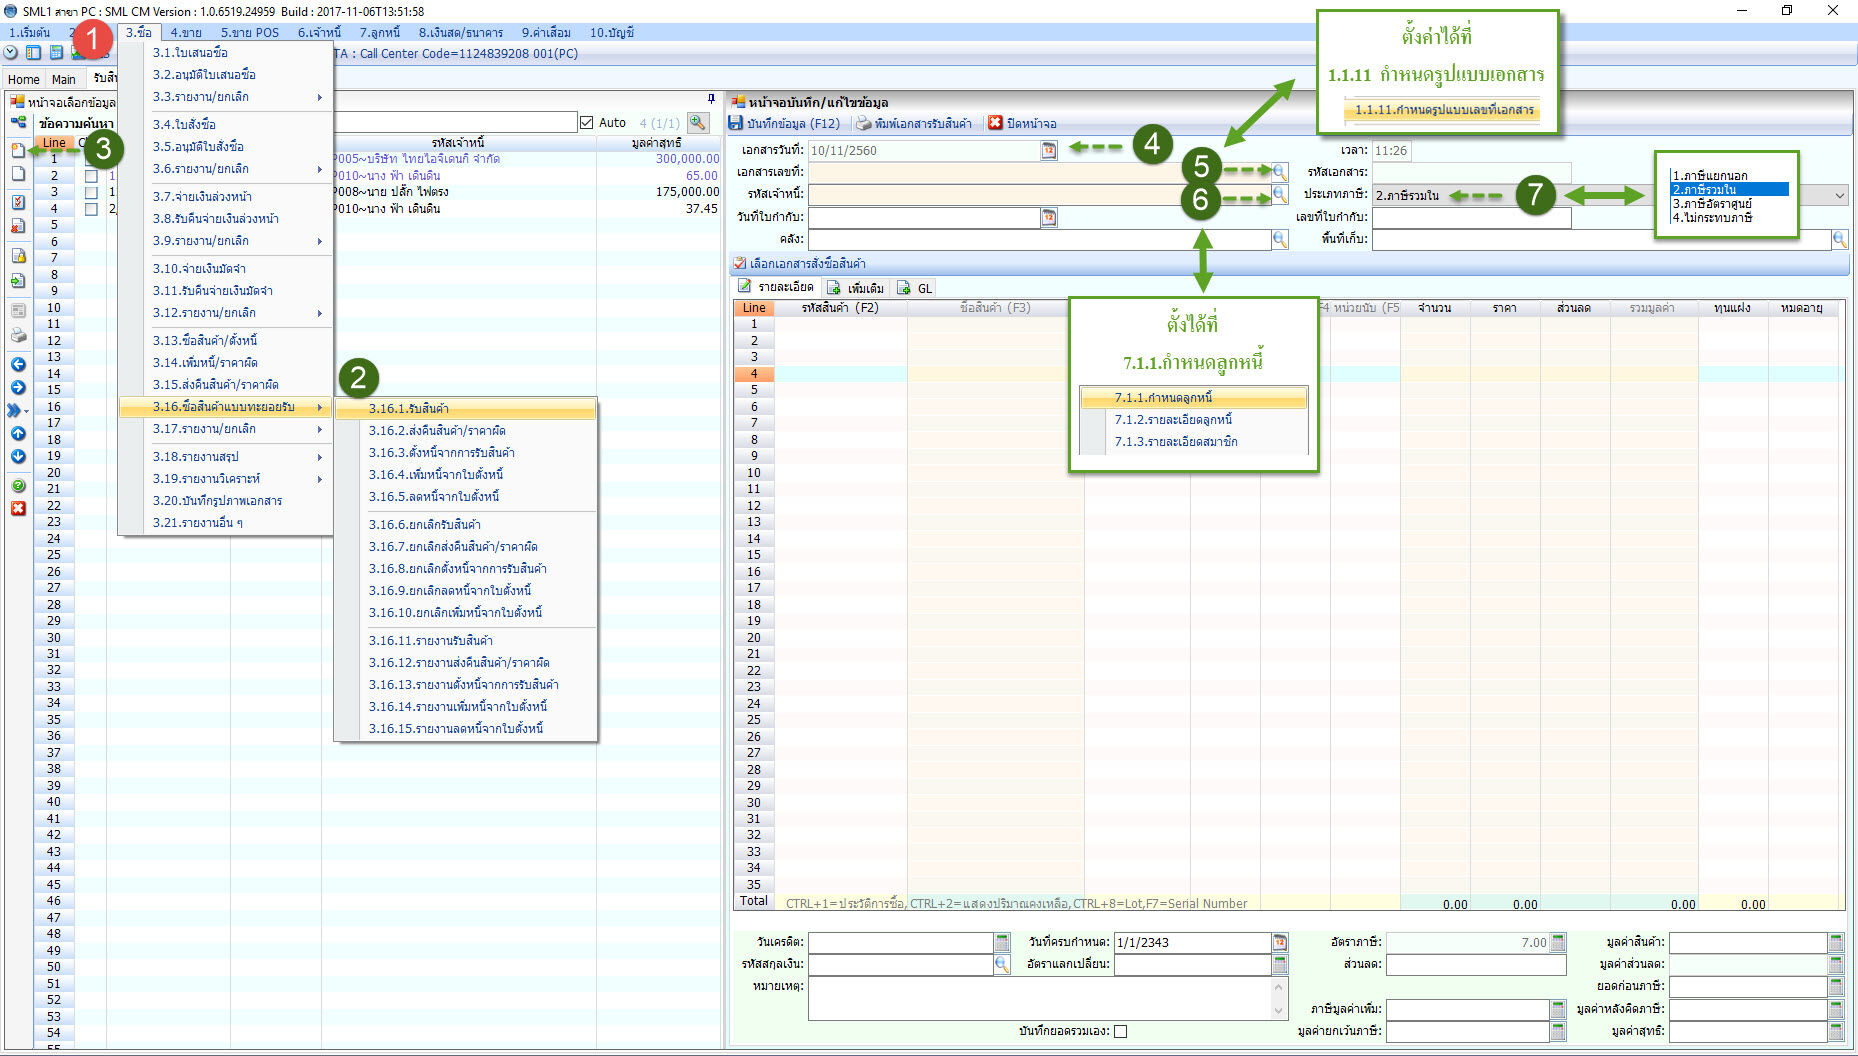Click บันทึกข้อมูล (F12) save button

coord(784,123)
